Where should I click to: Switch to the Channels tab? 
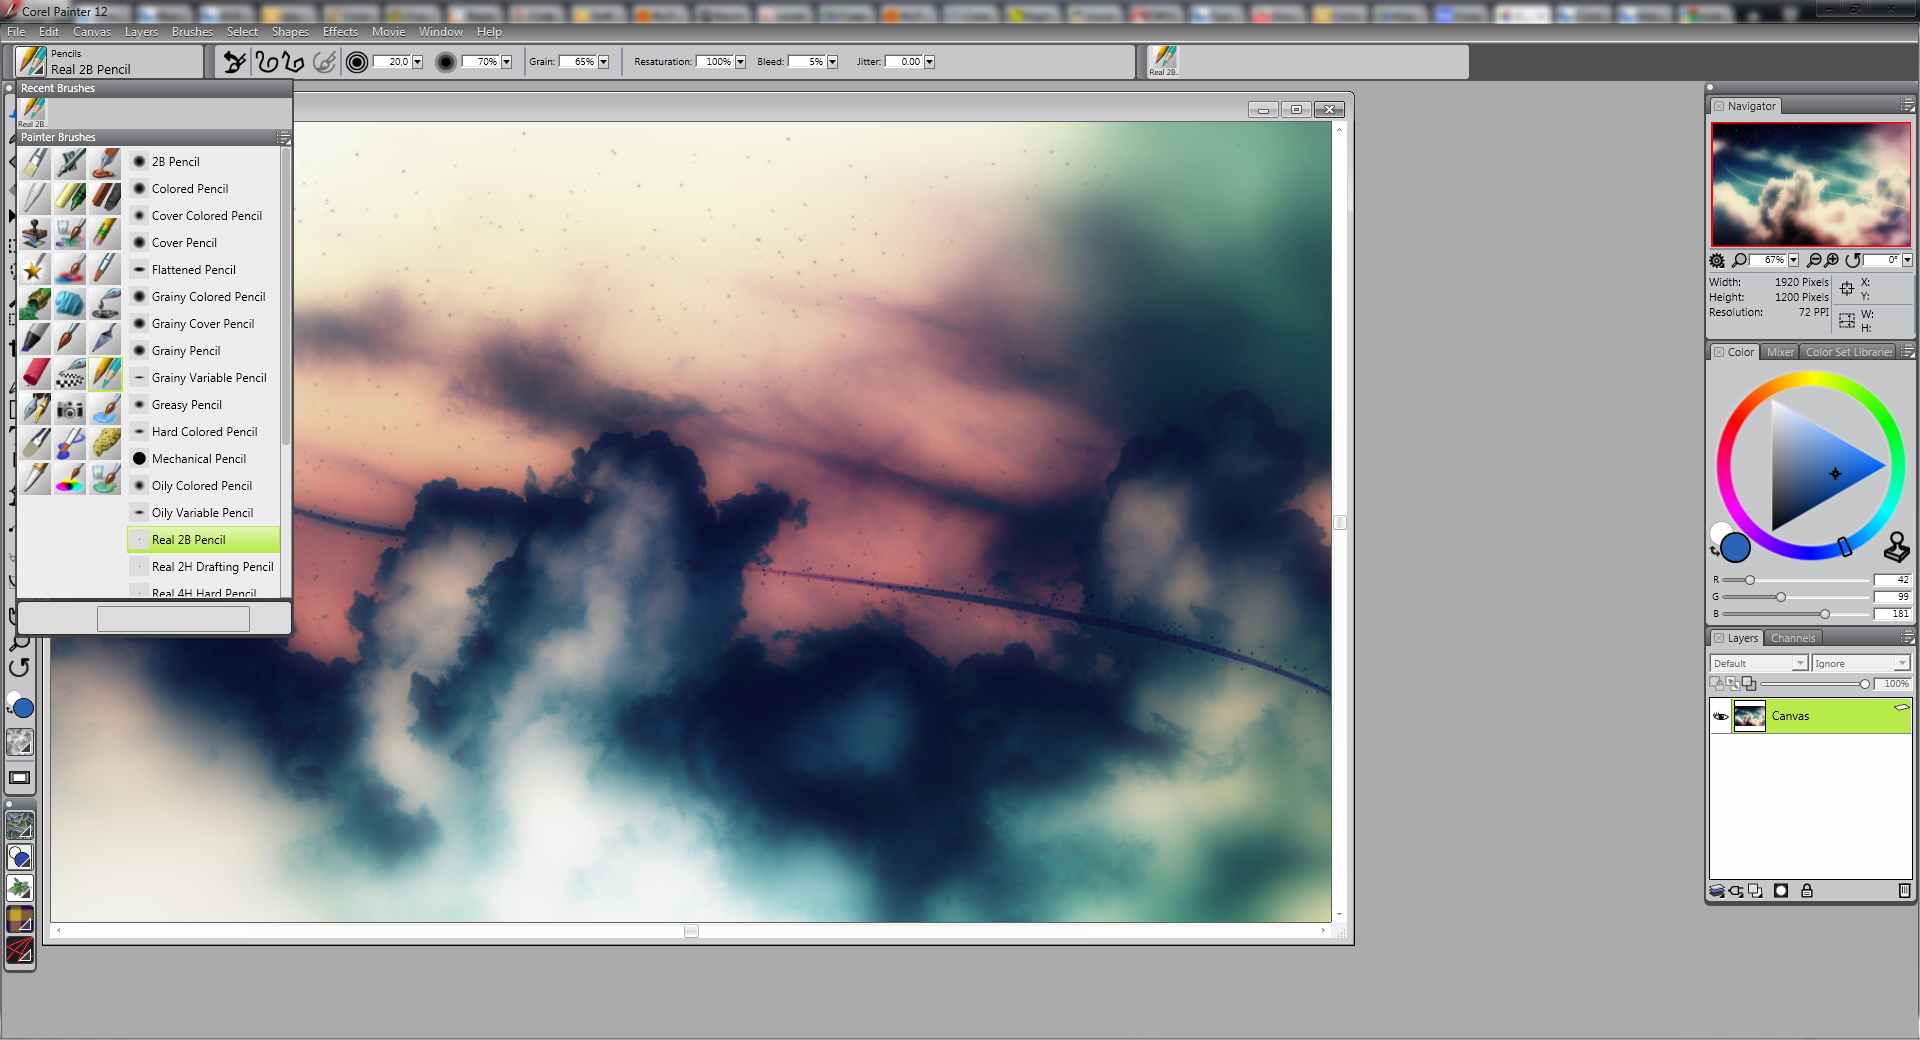click(x=1793, y=638)
